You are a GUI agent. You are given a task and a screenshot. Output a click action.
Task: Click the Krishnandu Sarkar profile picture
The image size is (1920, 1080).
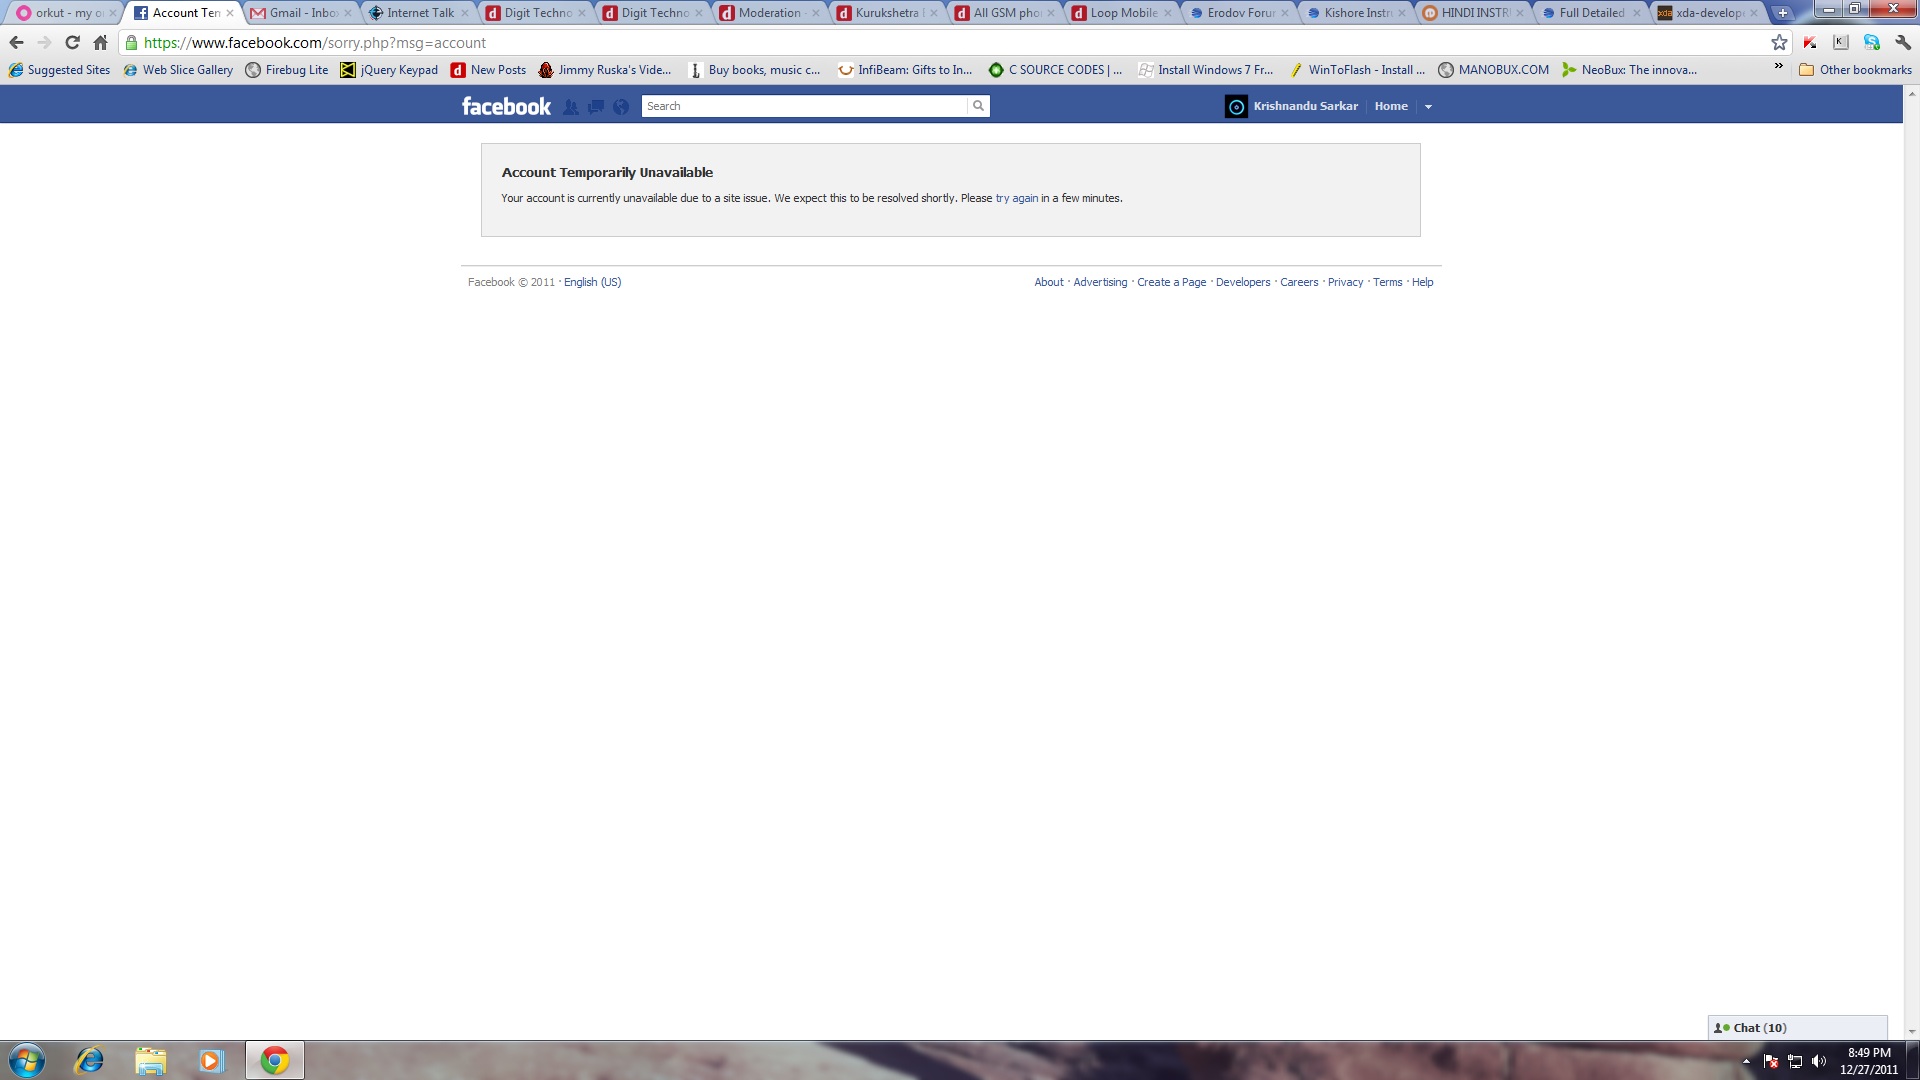[x=1236, y=107]
